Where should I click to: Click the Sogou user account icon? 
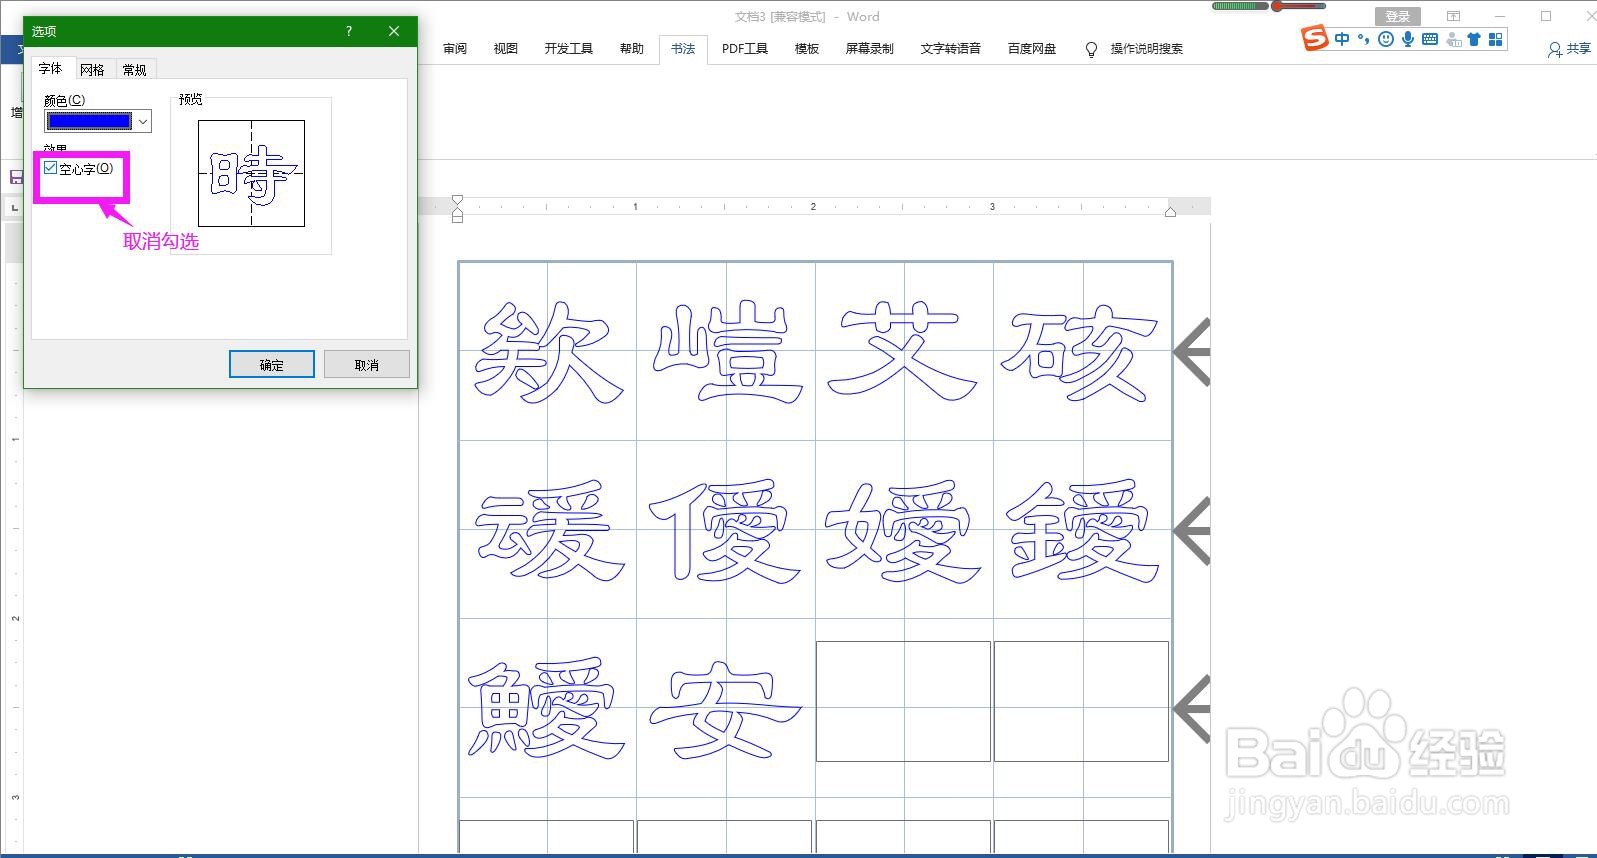1455,39
